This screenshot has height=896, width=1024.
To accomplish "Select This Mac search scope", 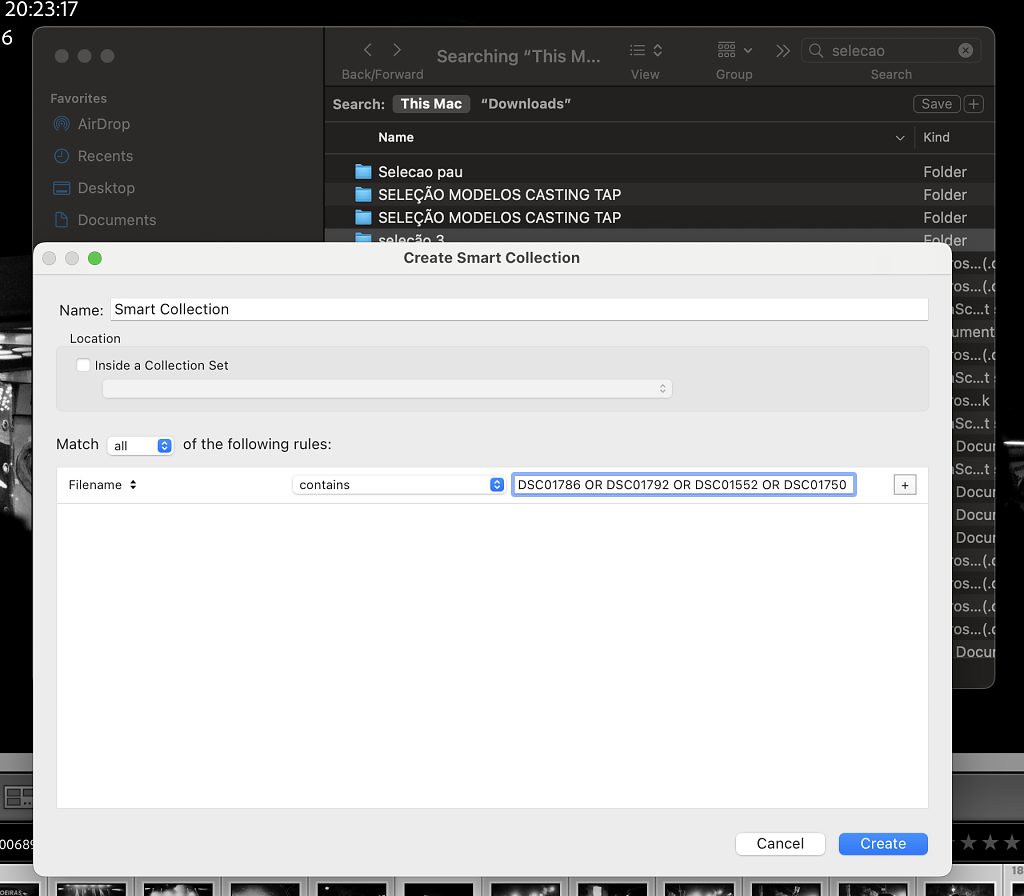I will coord(431,104).
